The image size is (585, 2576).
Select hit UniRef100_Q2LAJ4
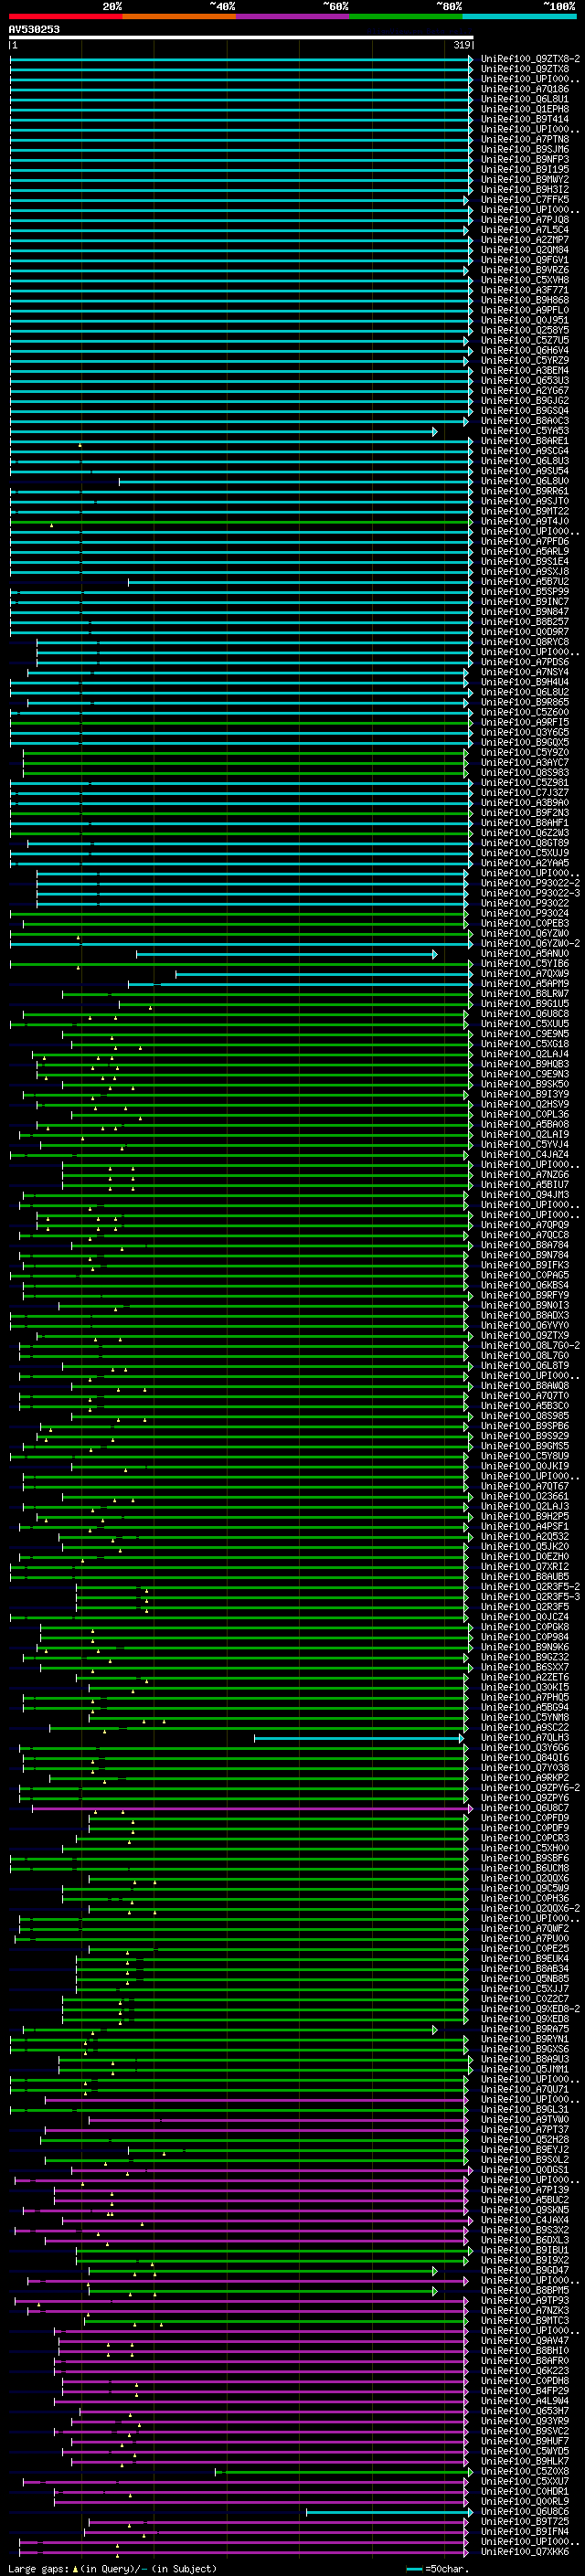[525, 1054]
